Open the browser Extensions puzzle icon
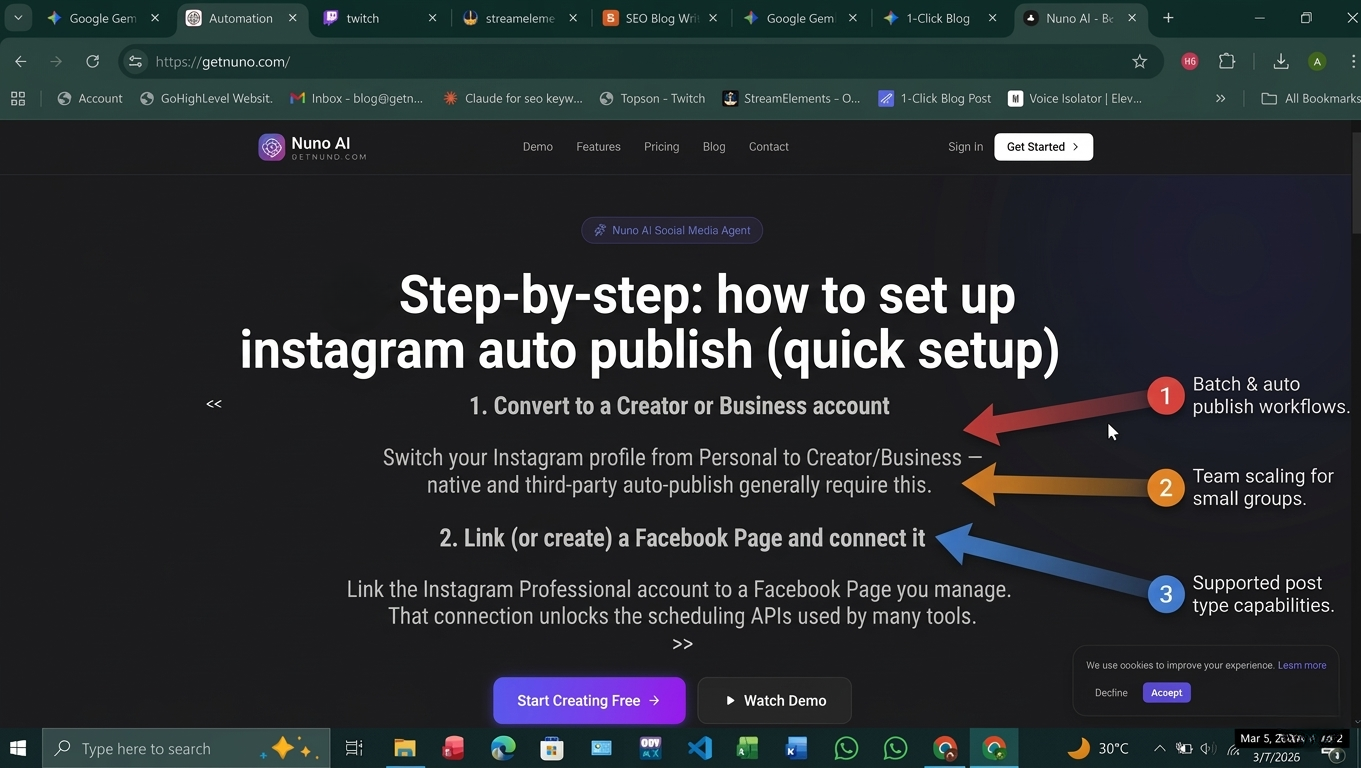 pyautogui.click(x=1227, y=62)
